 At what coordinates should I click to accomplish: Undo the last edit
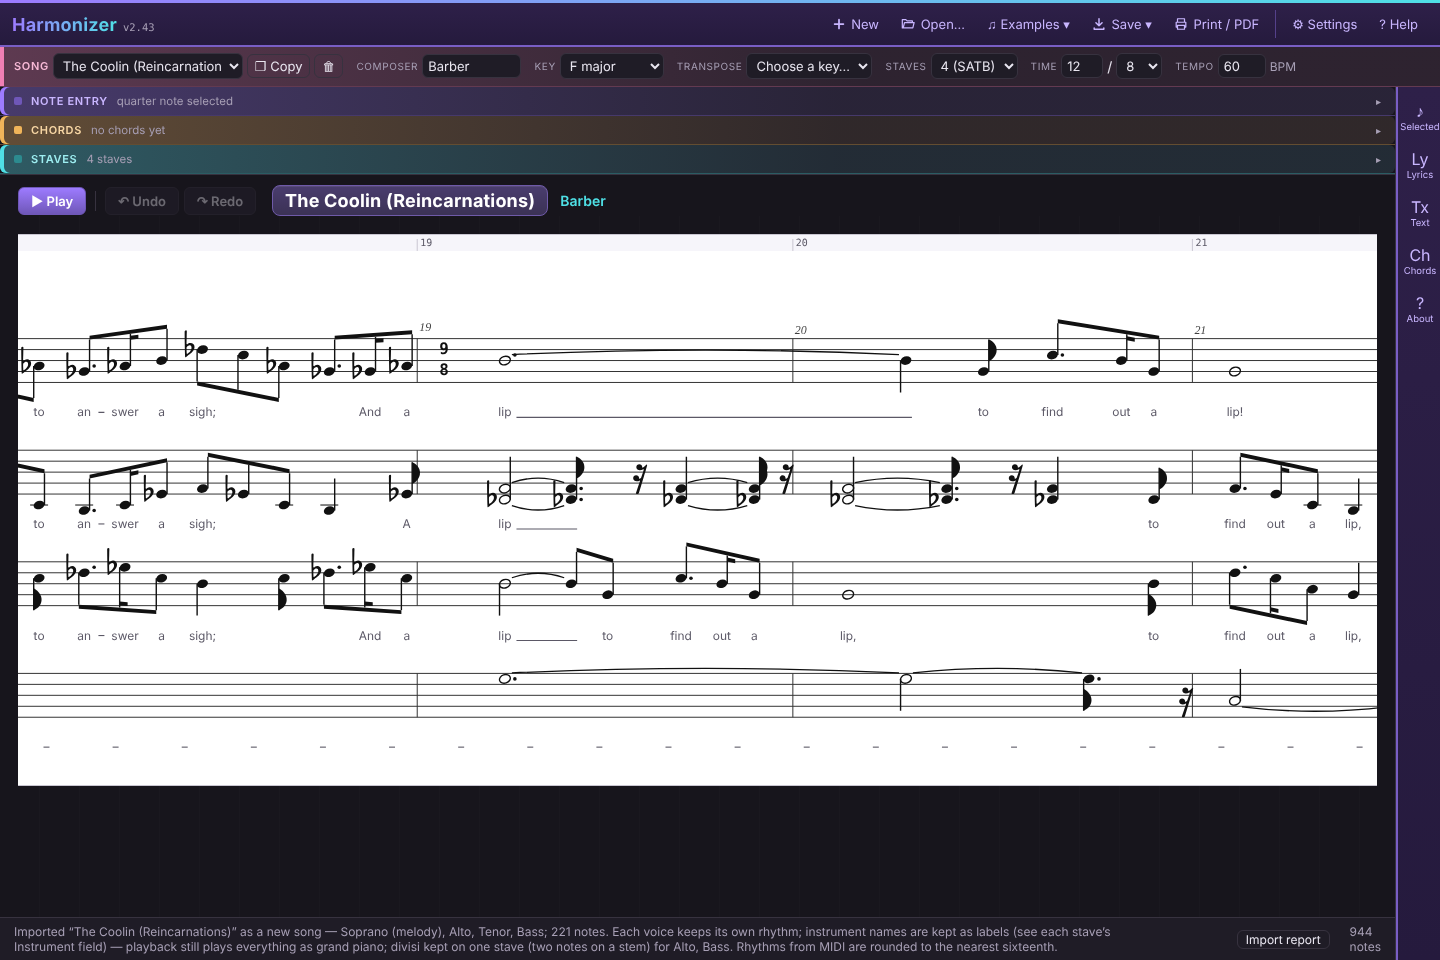(142, 201)
